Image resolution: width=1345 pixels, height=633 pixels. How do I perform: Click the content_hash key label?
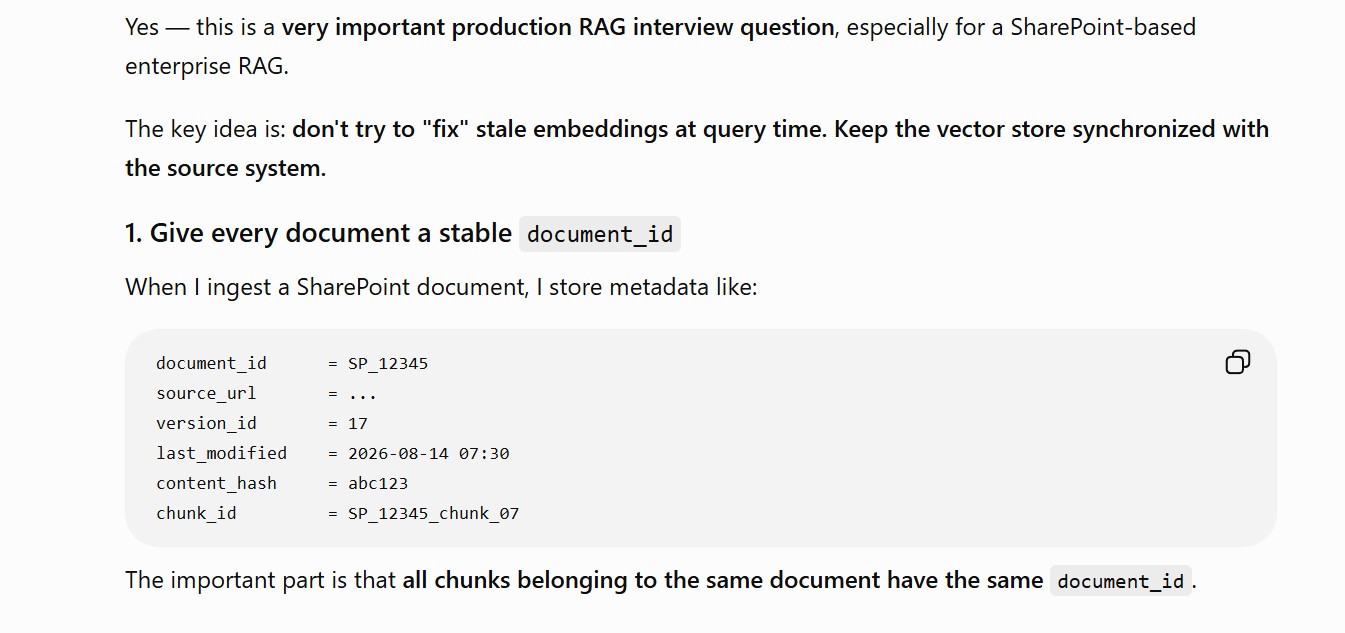[216, 484]
